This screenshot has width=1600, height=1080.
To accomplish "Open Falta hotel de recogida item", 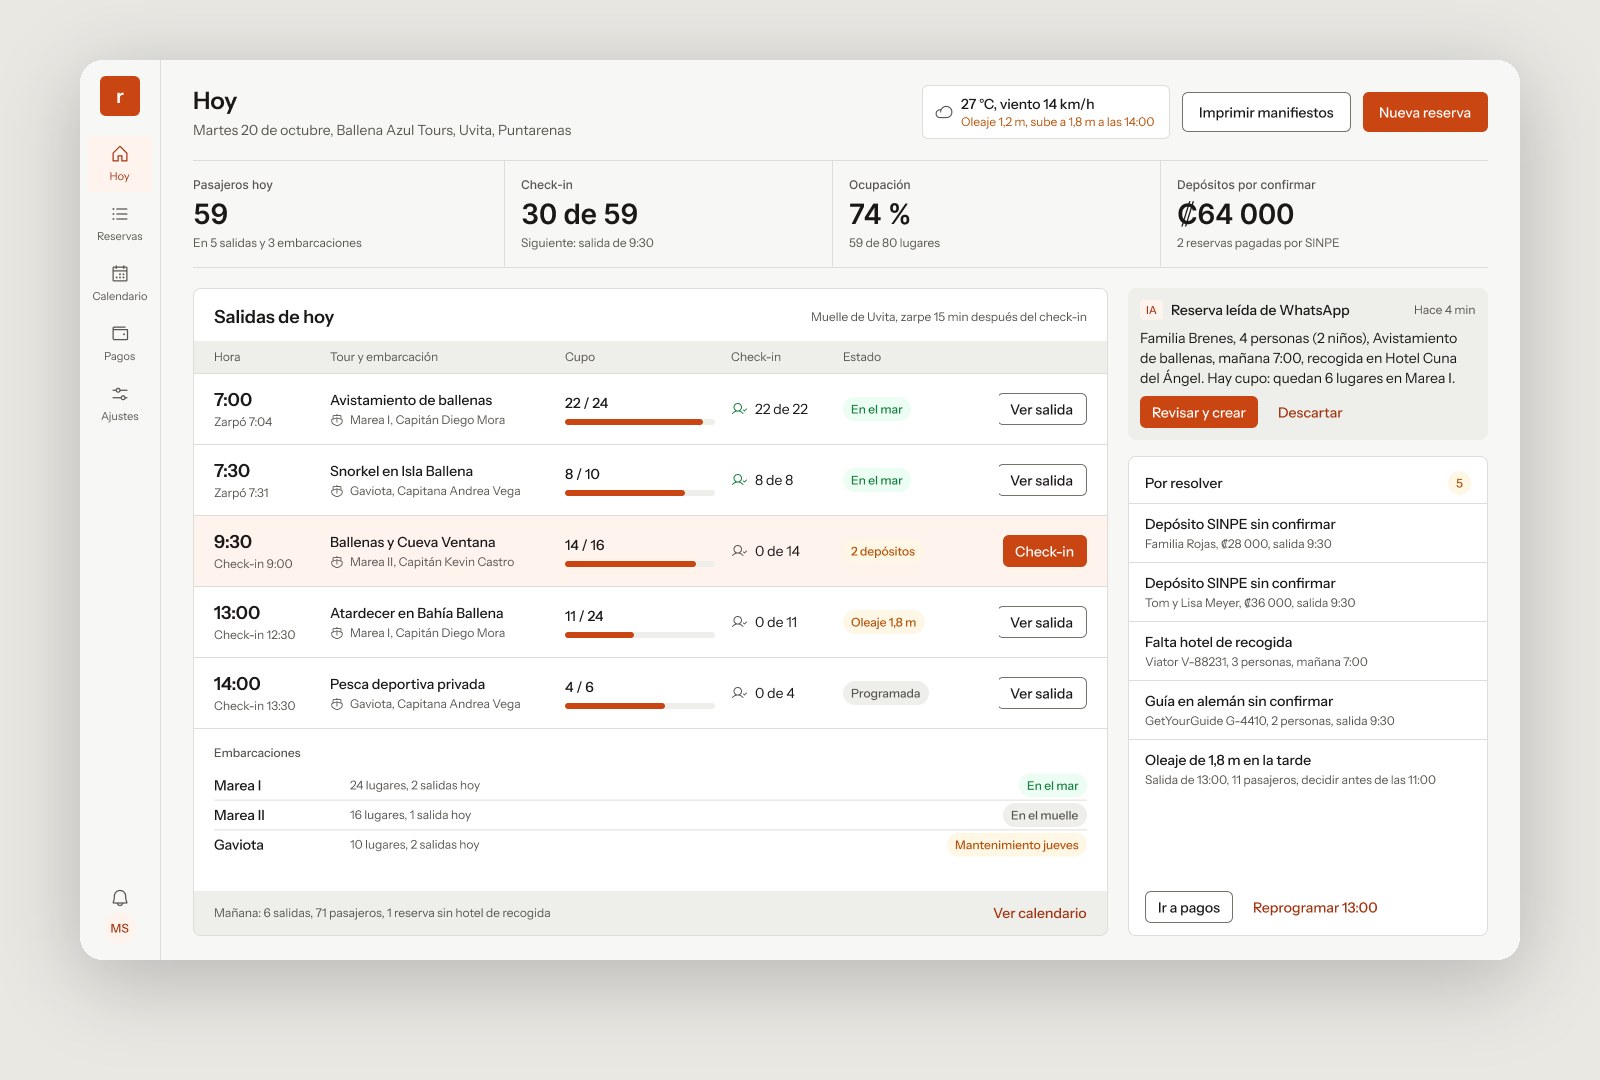I will (x=1308, y=651).
